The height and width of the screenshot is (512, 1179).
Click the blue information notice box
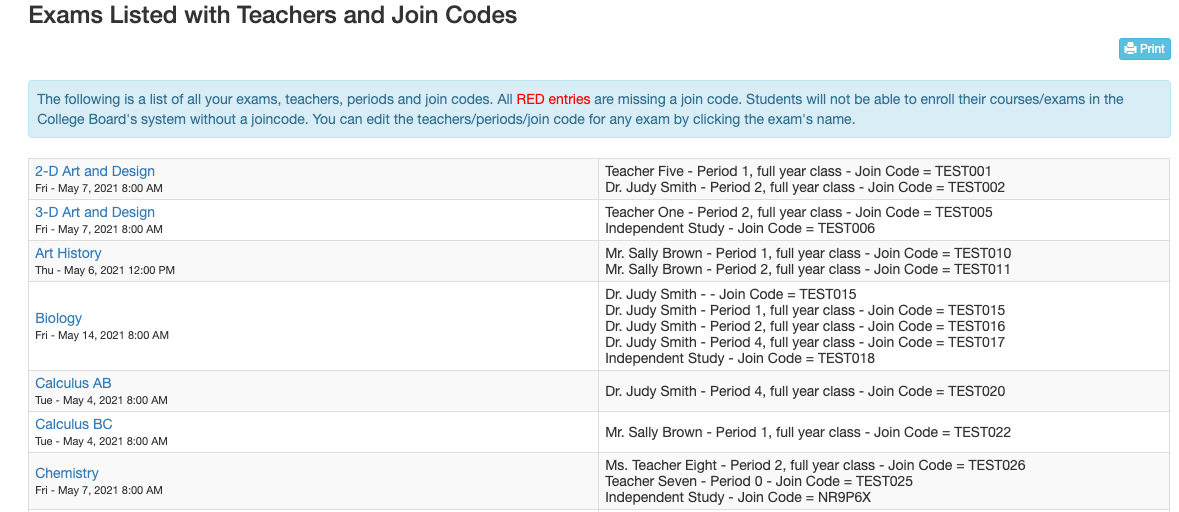tap(599, 109)
